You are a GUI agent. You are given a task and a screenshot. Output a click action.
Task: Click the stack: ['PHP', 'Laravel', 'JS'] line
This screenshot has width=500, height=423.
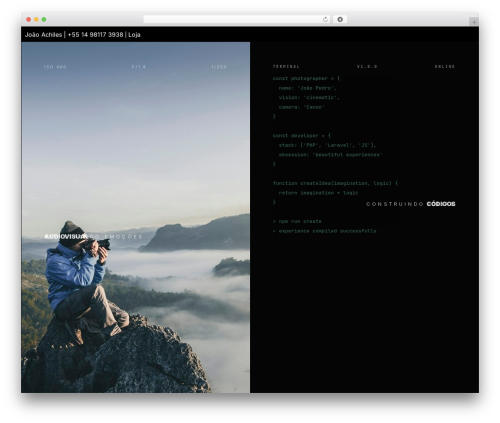(x=327, y=145)
